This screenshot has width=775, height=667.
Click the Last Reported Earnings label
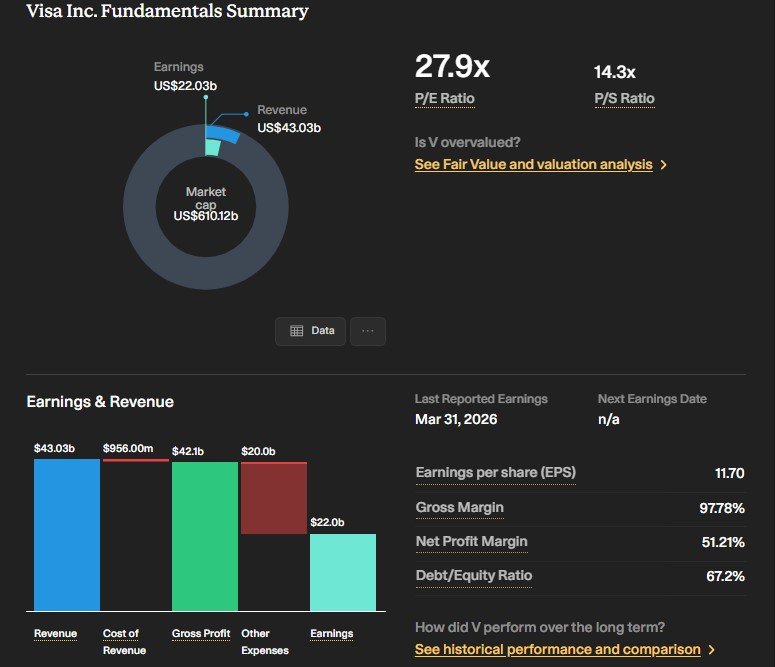point(481,399)
